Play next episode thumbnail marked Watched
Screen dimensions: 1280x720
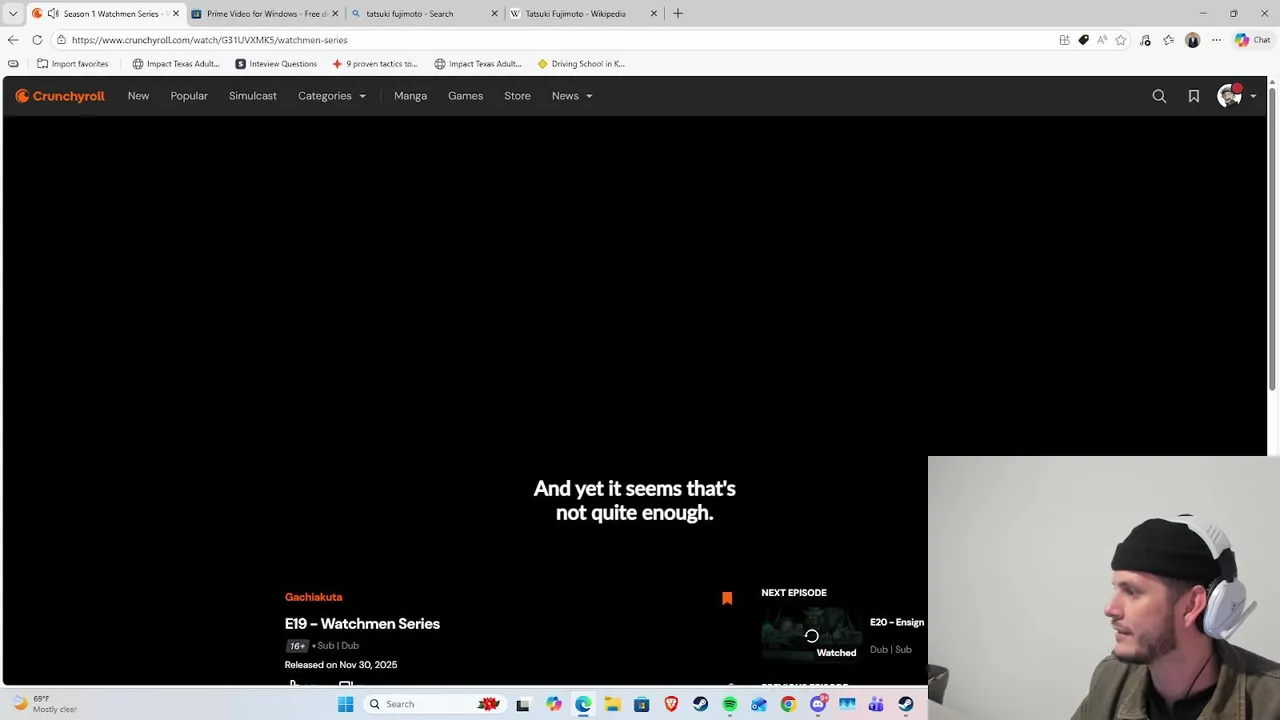click(811, 636)
